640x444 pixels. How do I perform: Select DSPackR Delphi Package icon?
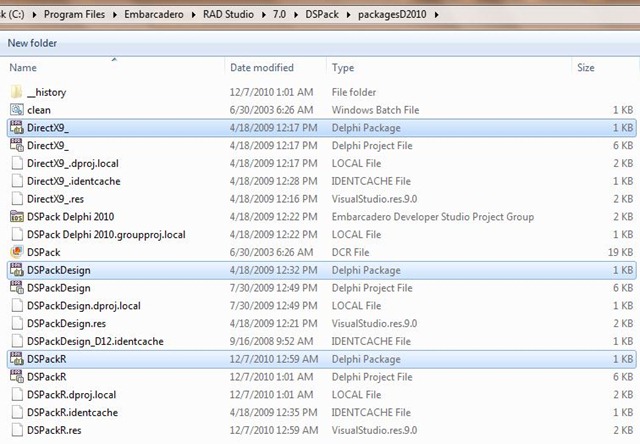point(16,359)
